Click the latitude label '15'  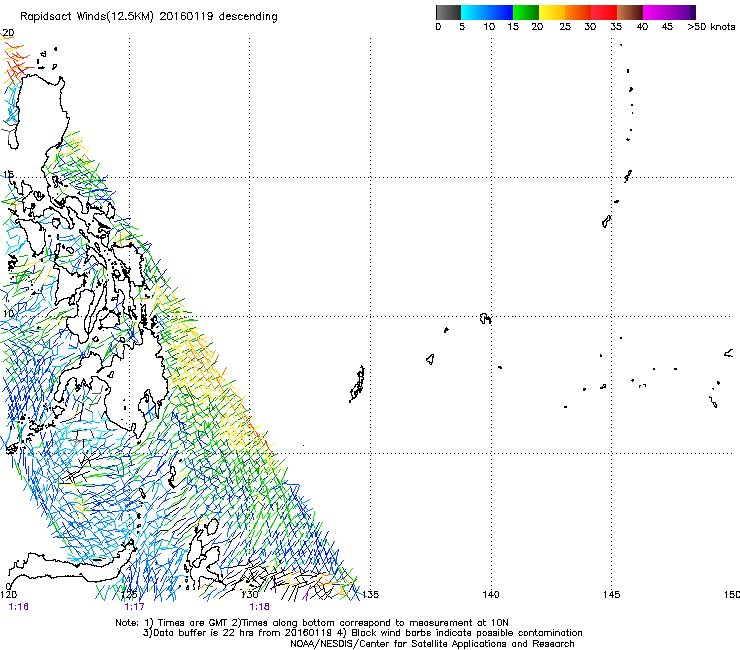tap(8, 175)
